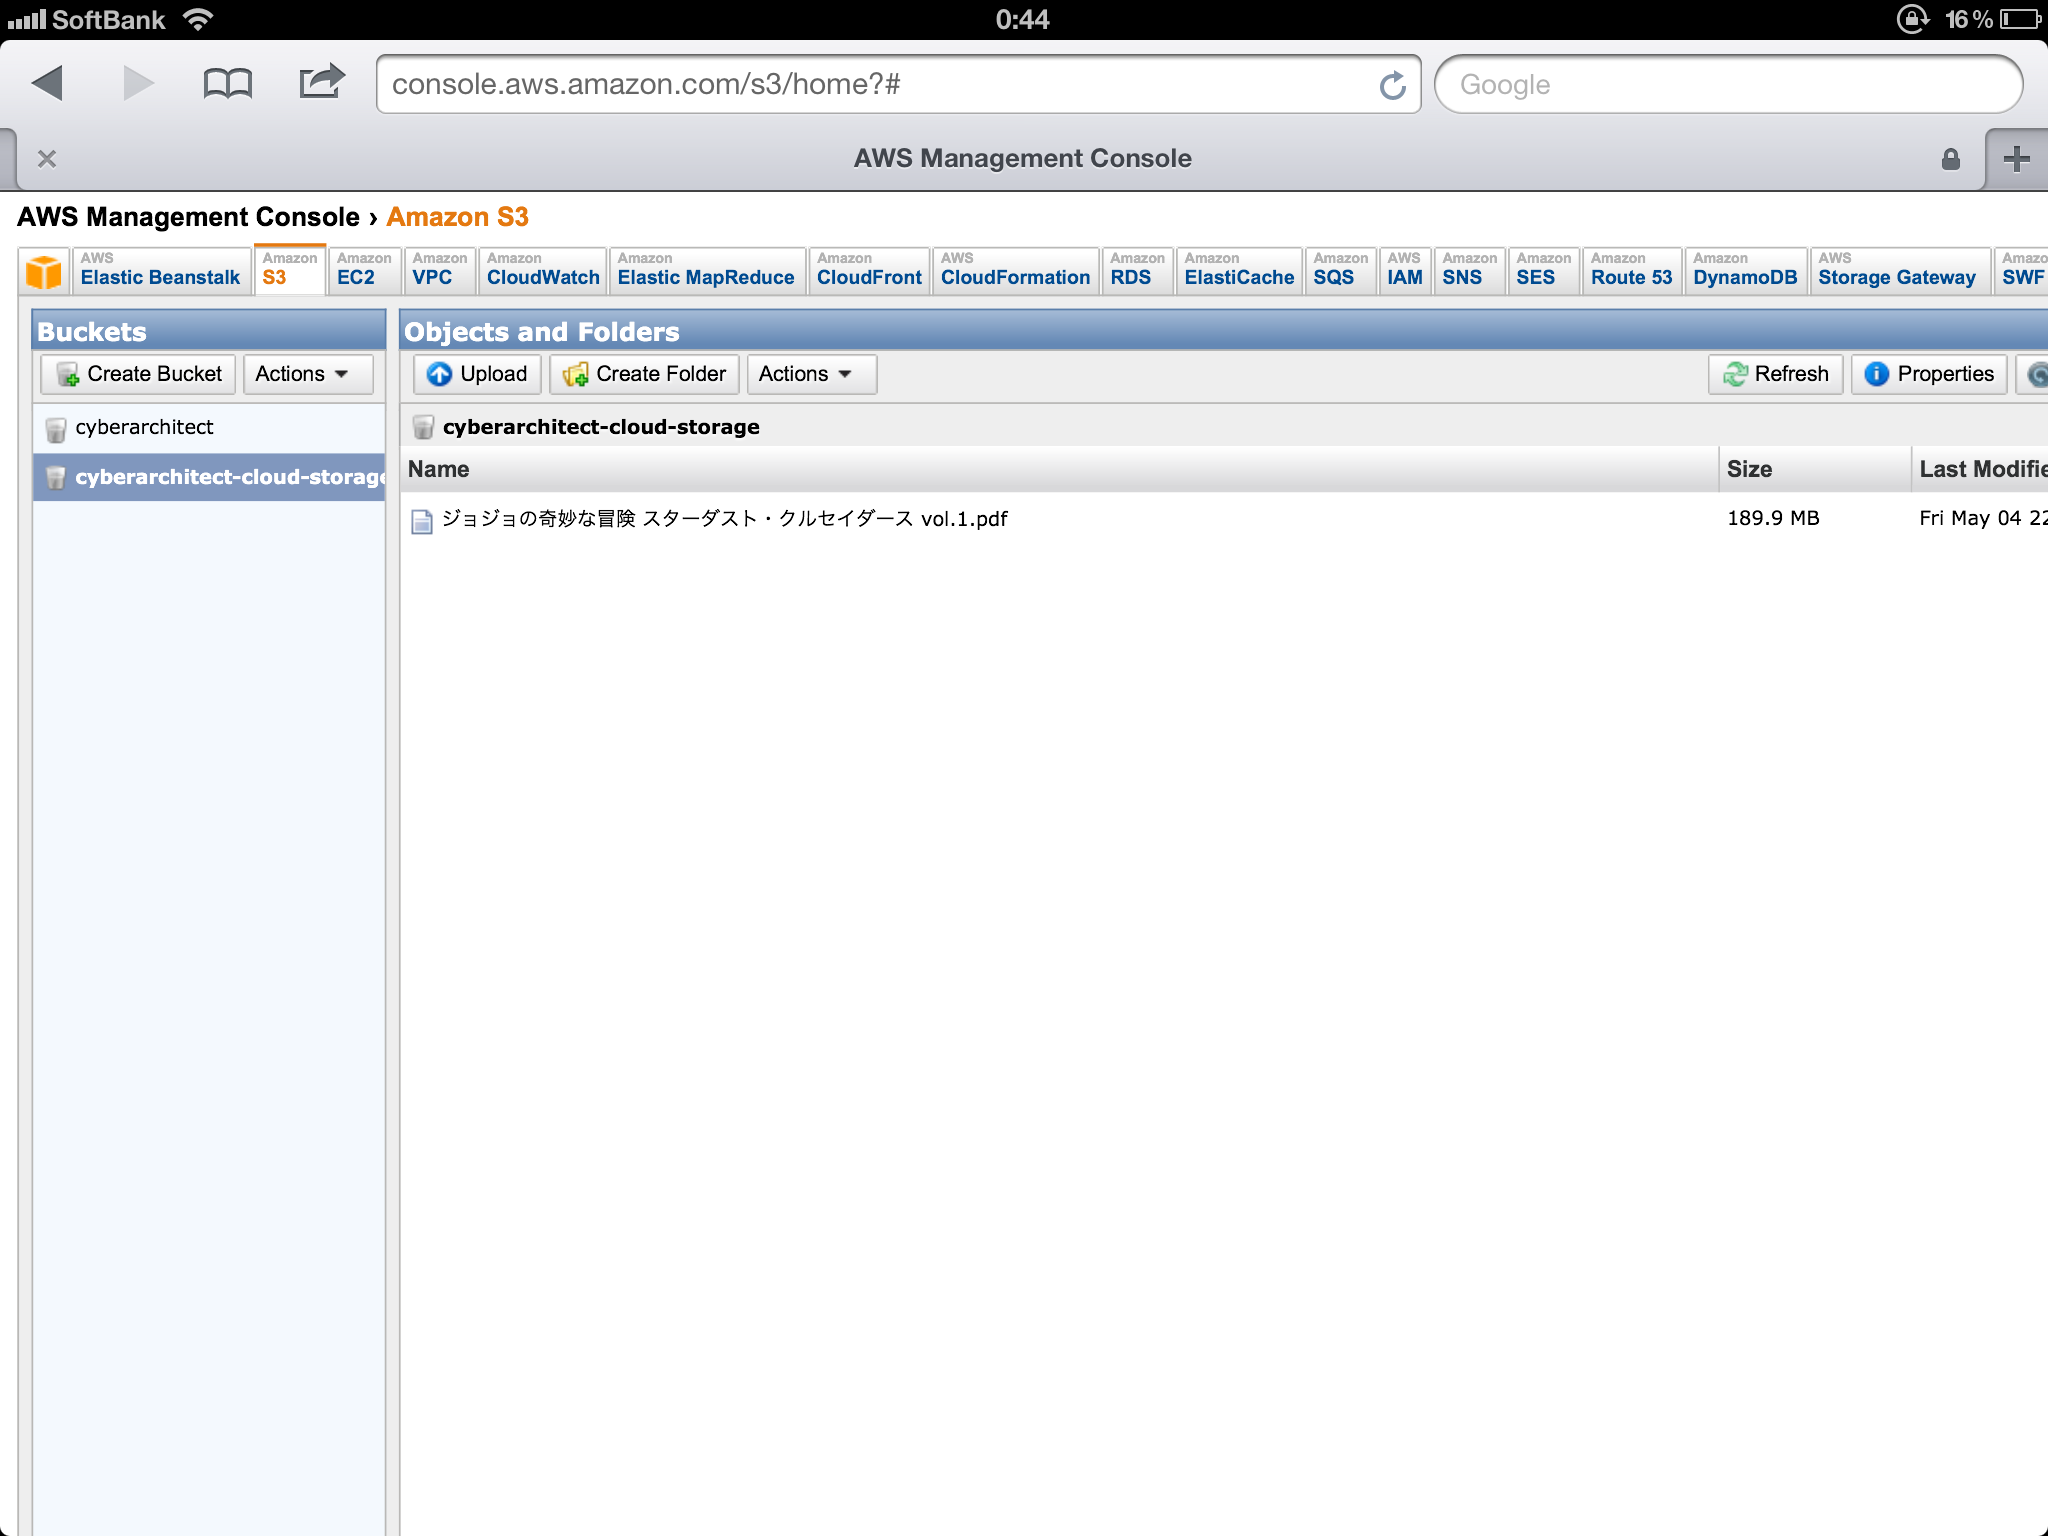Expand the Buckets Actions dropdown
This screenshot has width=2048, height=1536.
307,374
